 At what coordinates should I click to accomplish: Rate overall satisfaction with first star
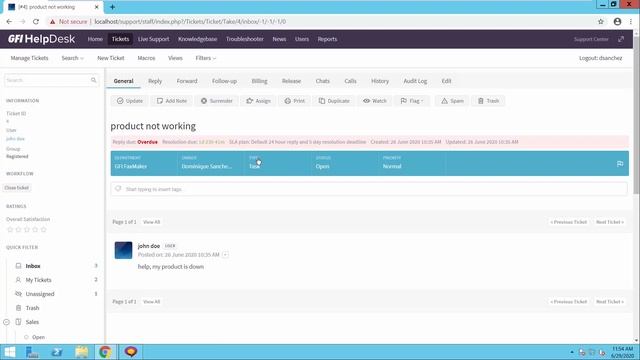[x=10, y=229]
